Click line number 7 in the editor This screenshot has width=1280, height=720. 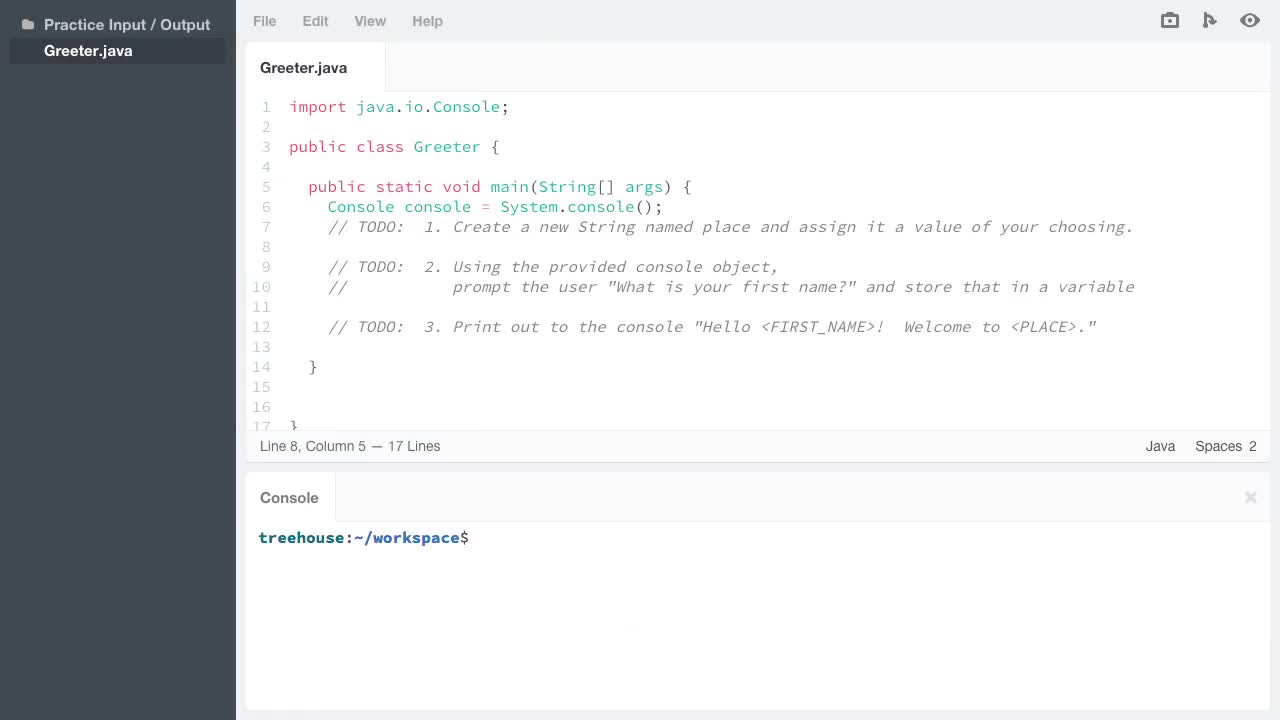[265, 227]
